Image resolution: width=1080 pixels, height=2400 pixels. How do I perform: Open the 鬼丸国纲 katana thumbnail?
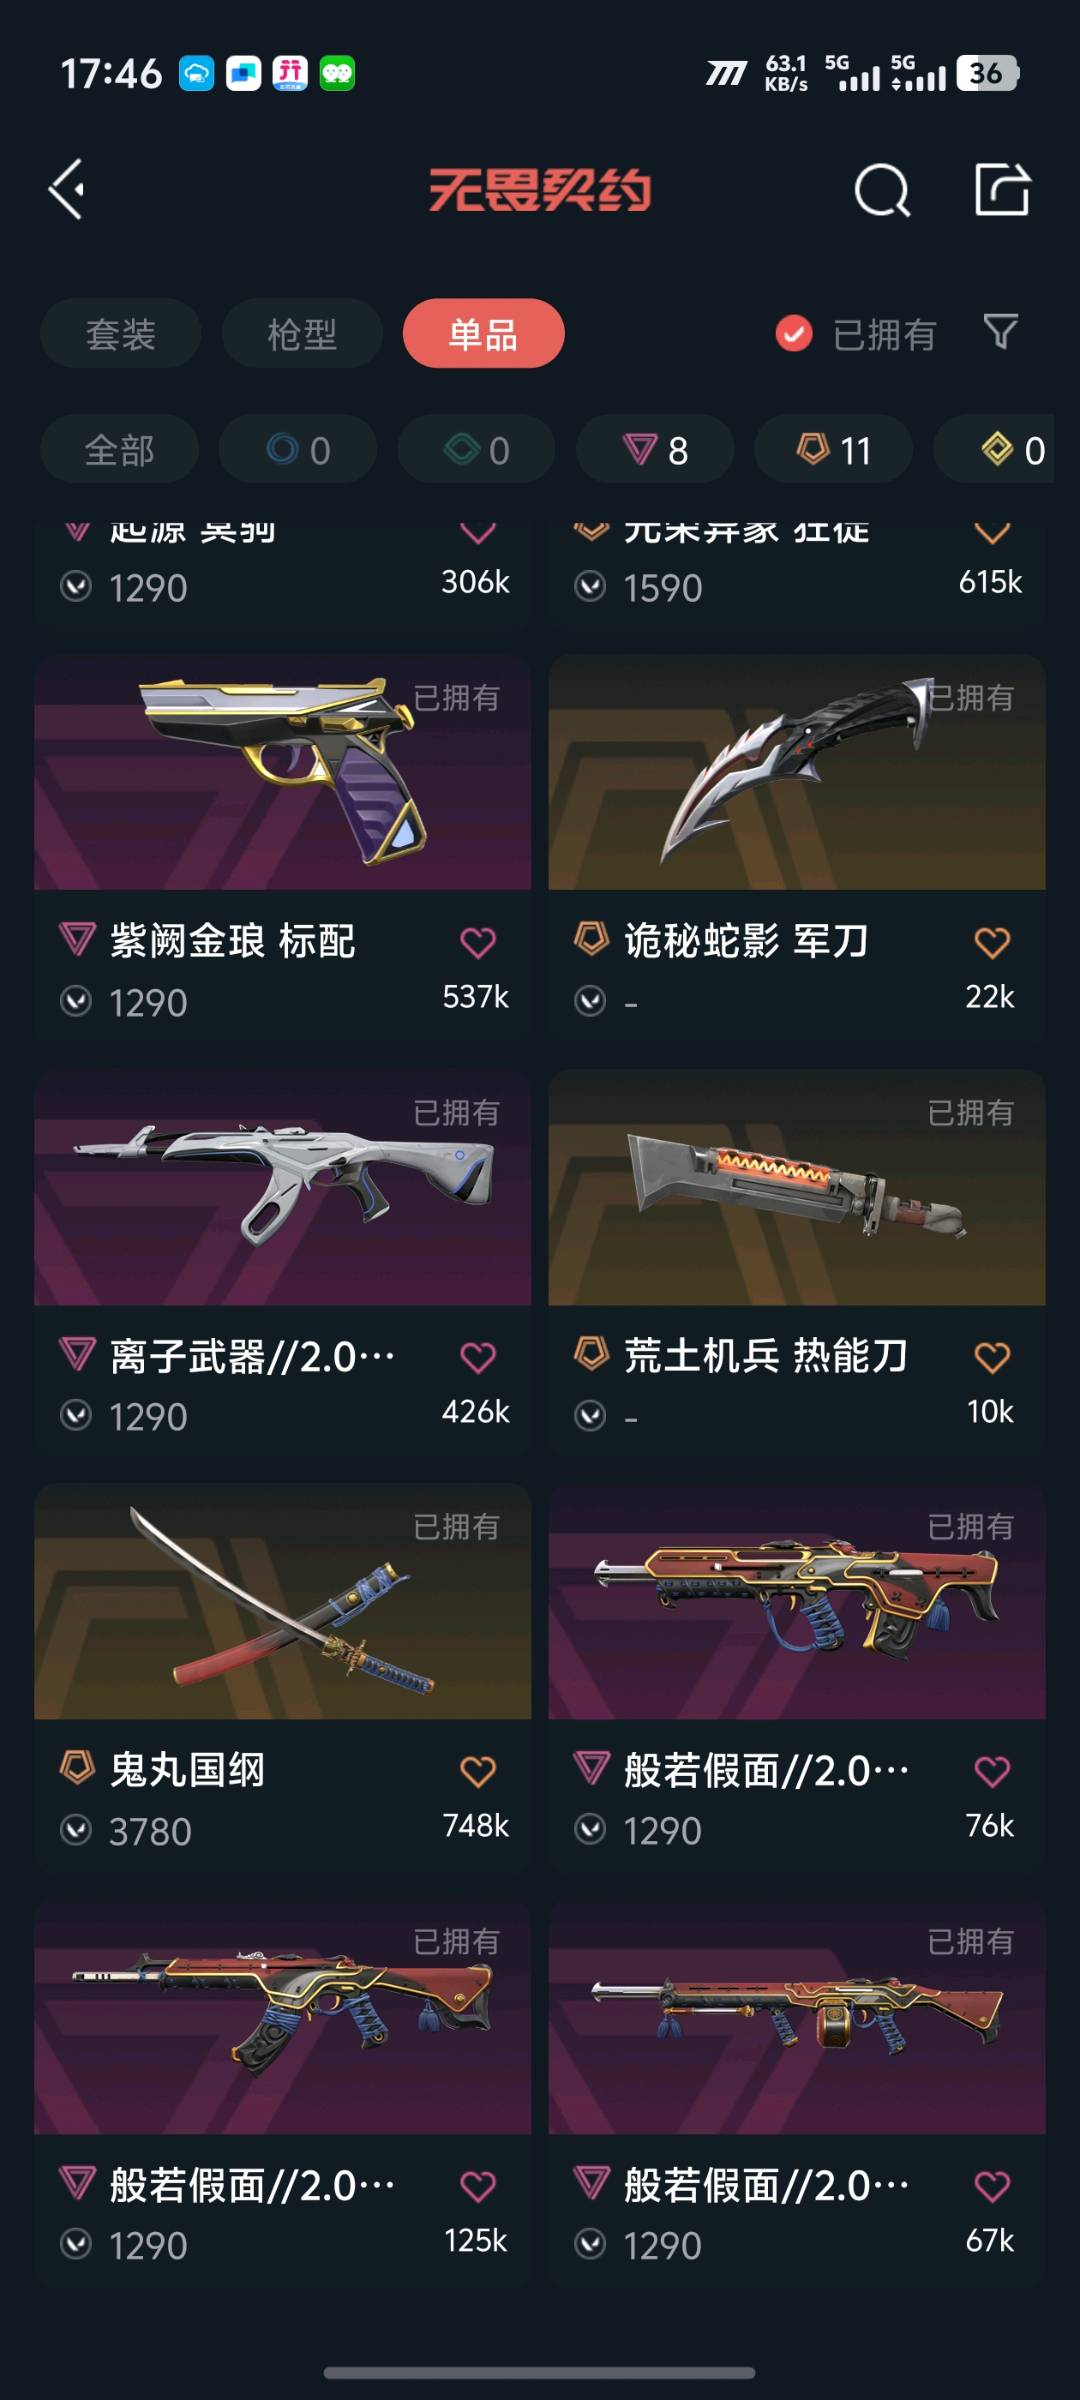point(283,1601)
